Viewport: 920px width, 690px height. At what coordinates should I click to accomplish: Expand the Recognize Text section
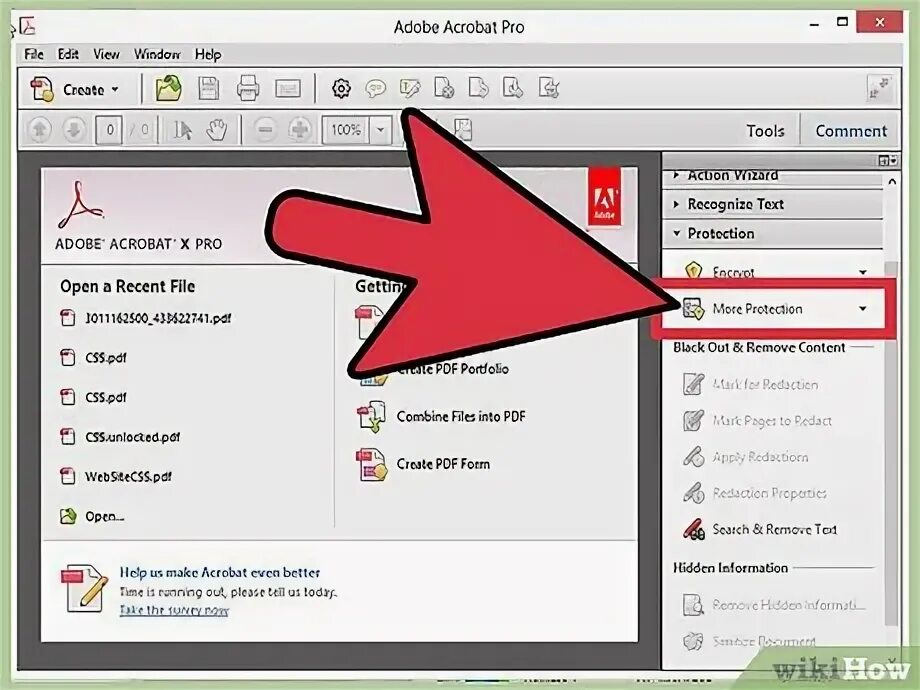[772, 204]
